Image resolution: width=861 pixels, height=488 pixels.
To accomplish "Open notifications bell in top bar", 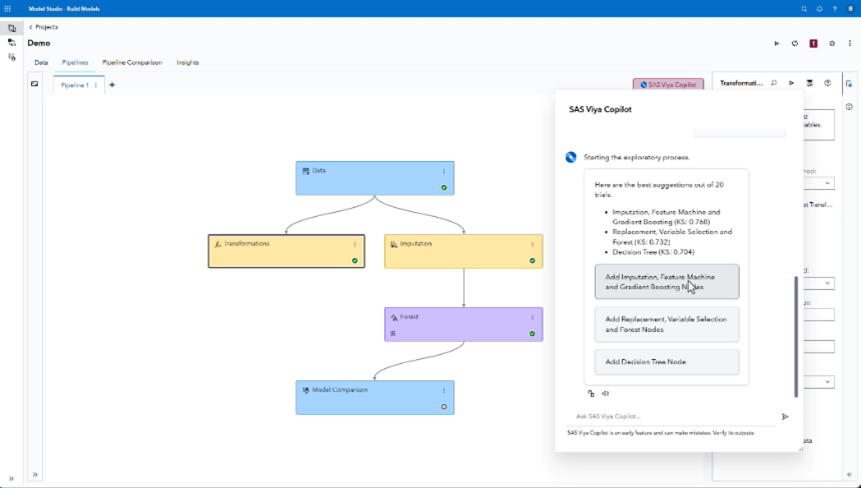I will click(819, 9).
